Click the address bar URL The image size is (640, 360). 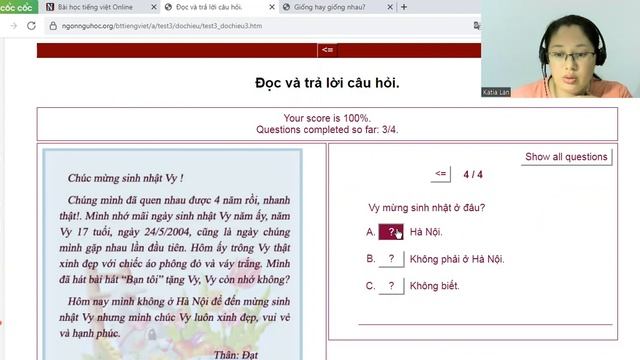coord(162,26)
